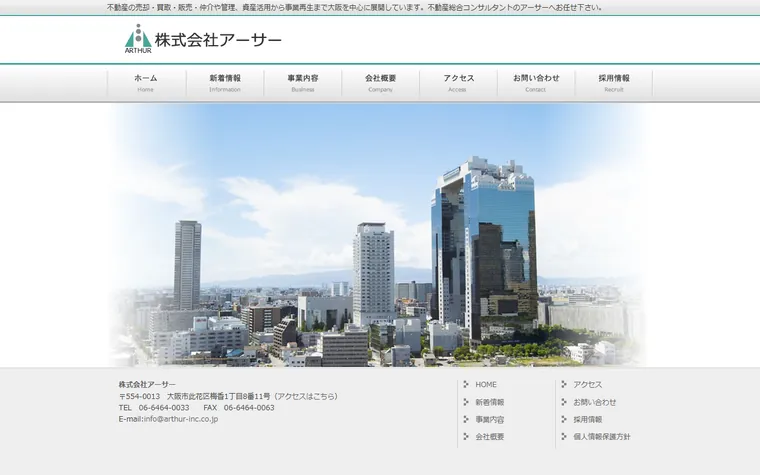This screenshot has height=475, width=760.
Task: Click the footer 株式会社アーサー company name
Action: click(147, 384)
